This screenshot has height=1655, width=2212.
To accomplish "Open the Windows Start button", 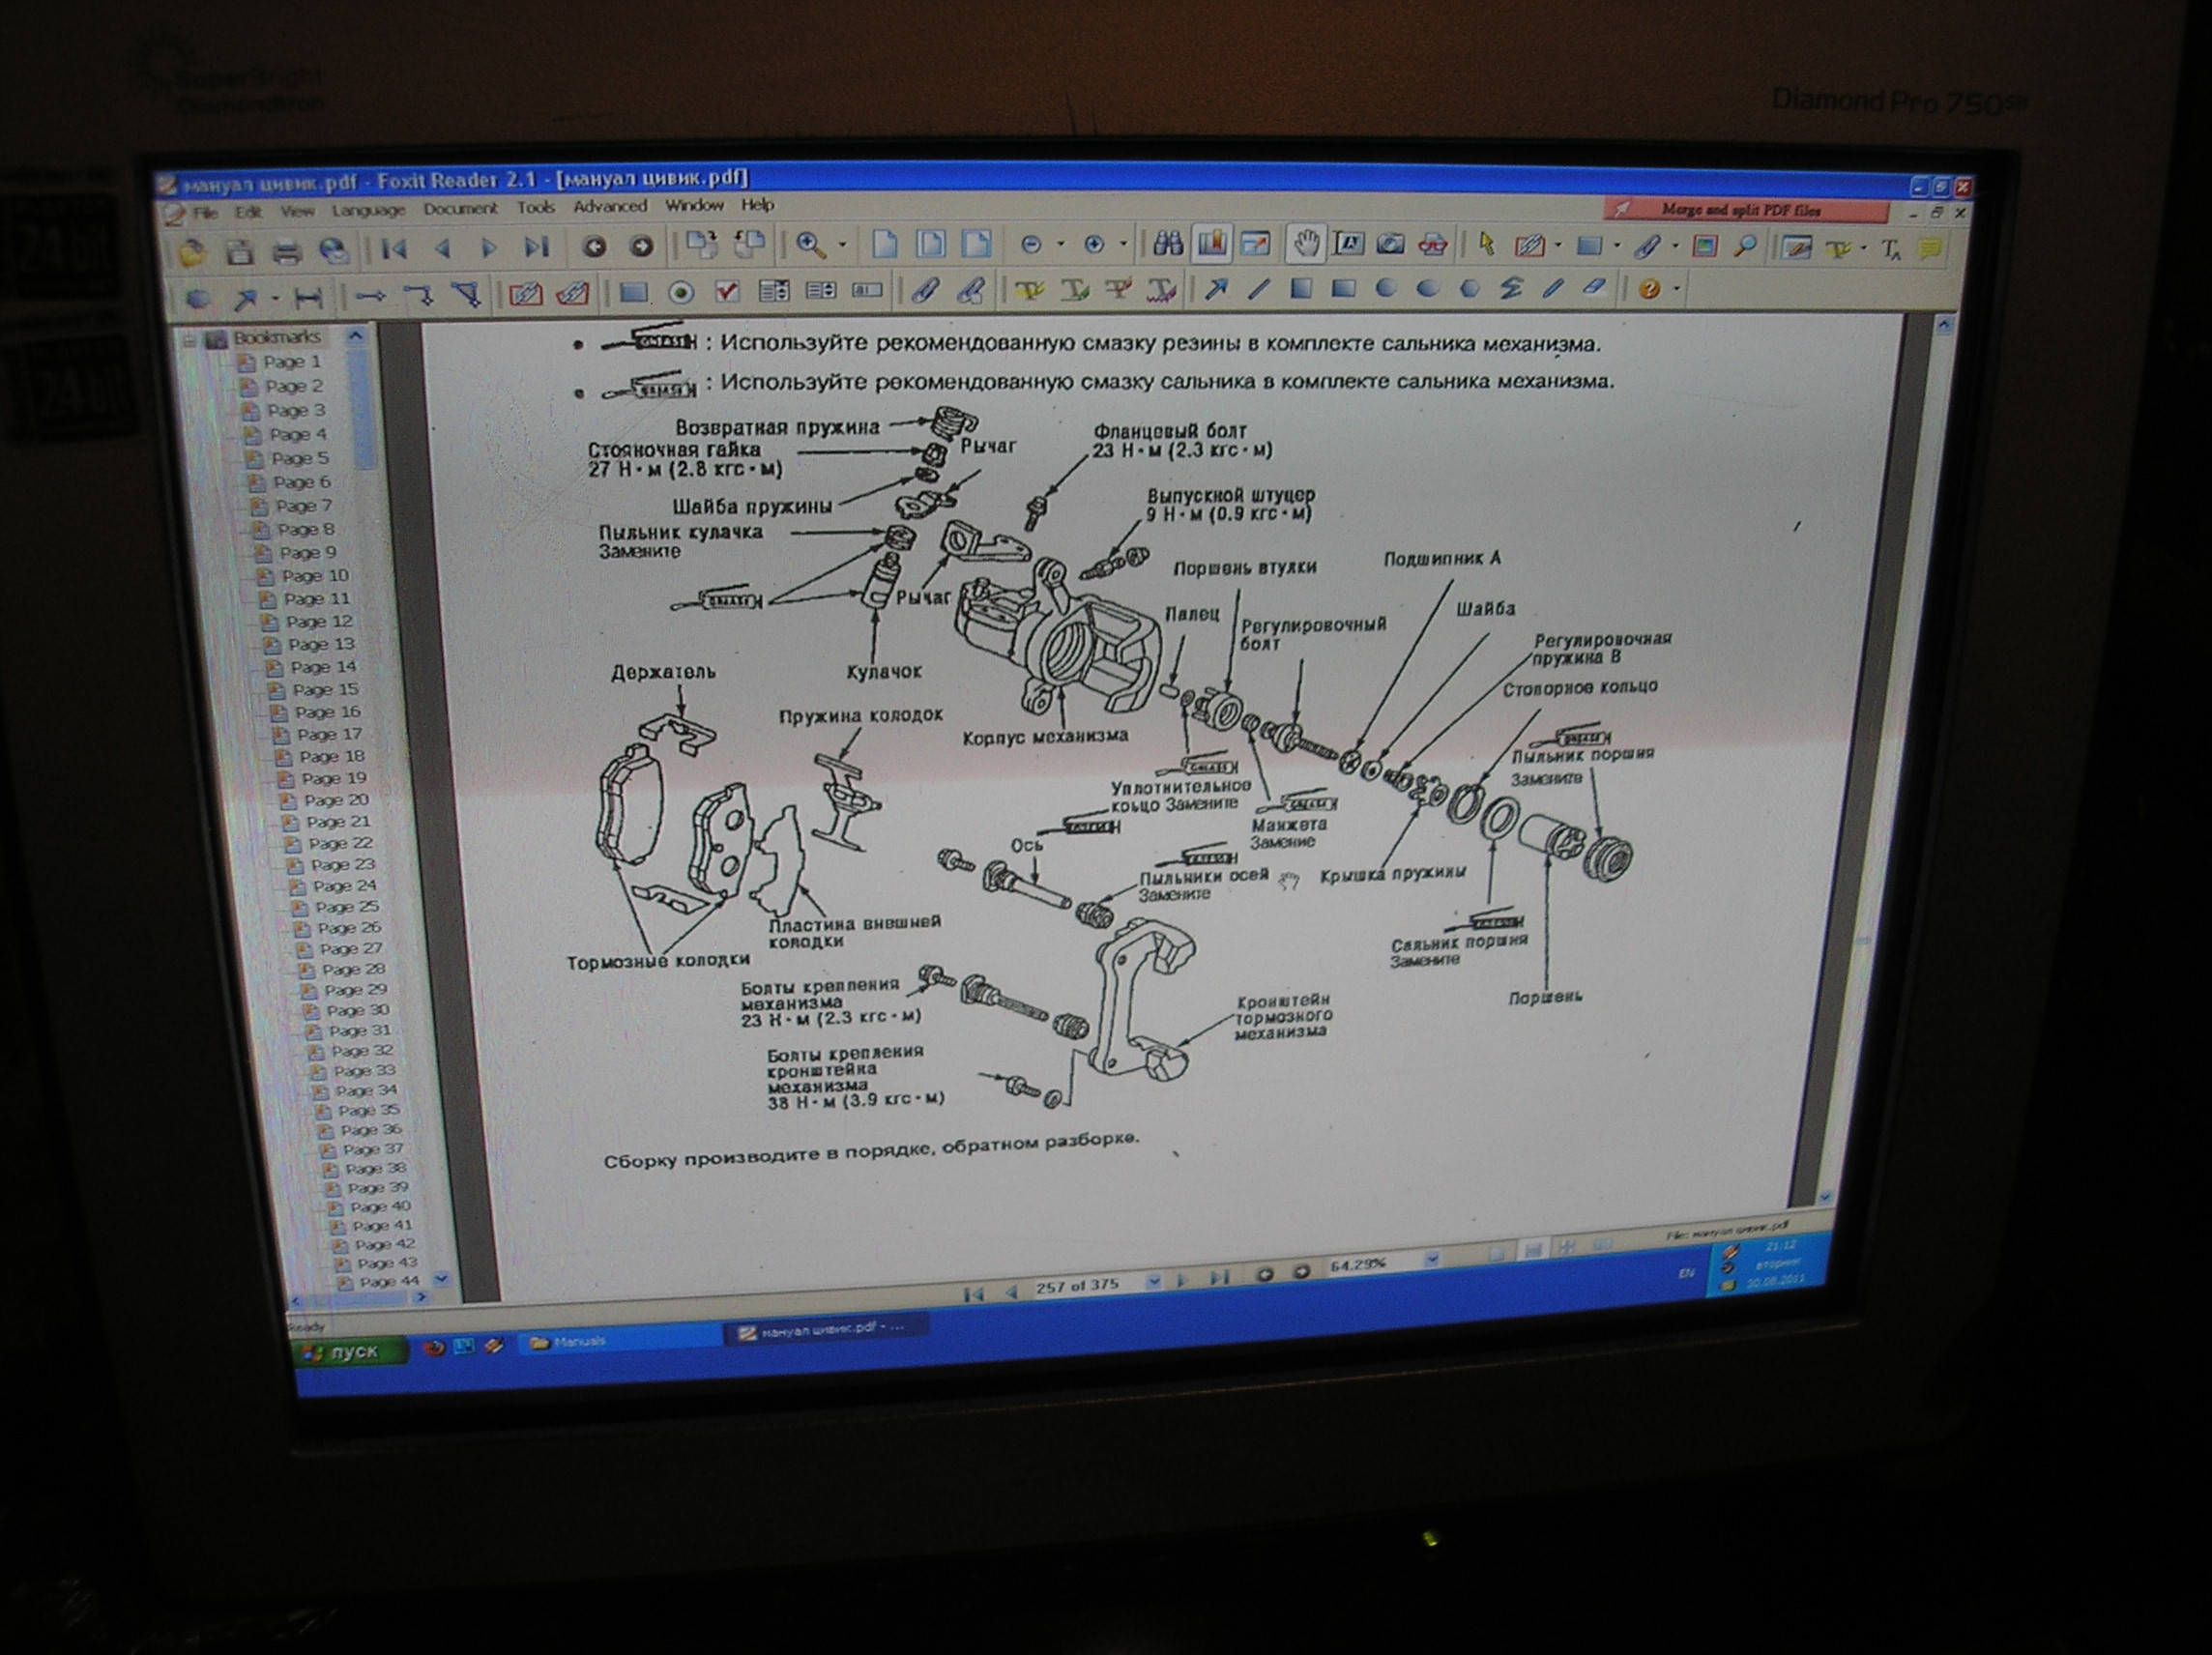I will [x=345, y=1352].
